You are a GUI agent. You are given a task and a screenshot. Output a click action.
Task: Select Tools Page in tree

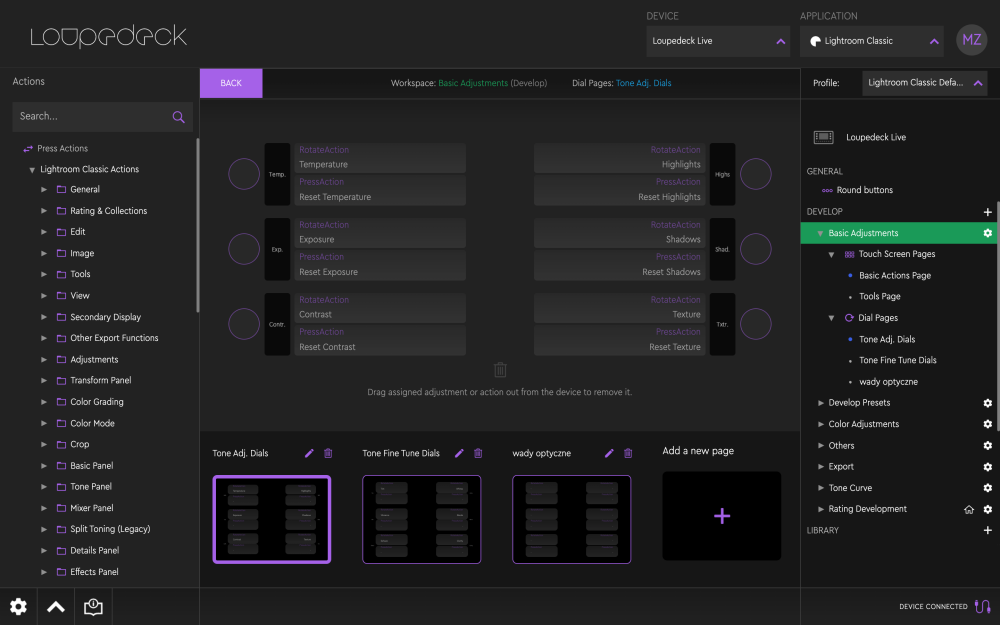(x=879, y=297)
